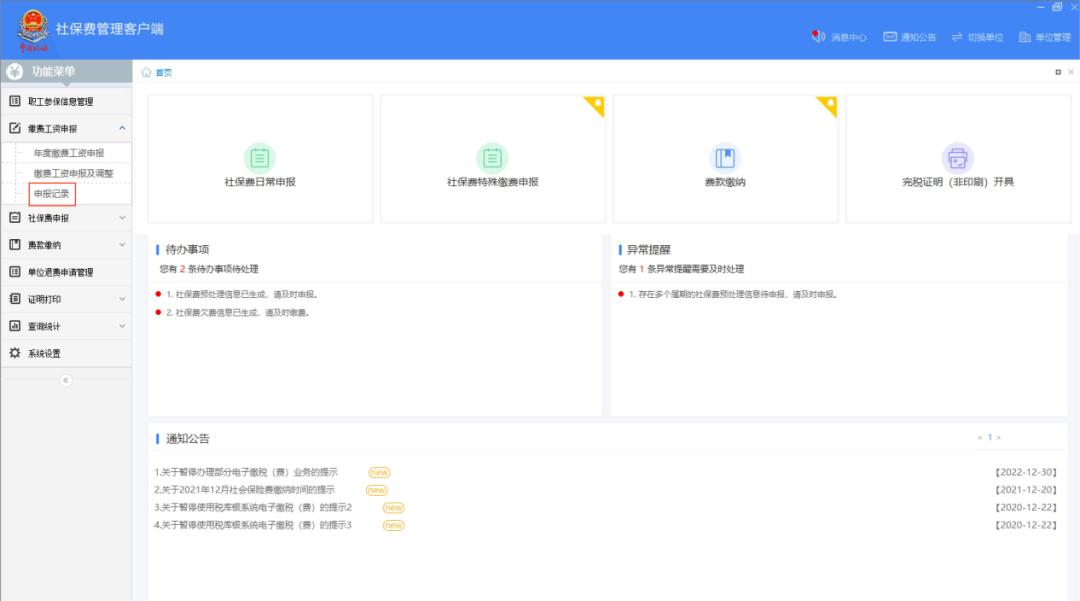Go to next notice page arrow
The image size is (1080, 601).
[998, 438]
